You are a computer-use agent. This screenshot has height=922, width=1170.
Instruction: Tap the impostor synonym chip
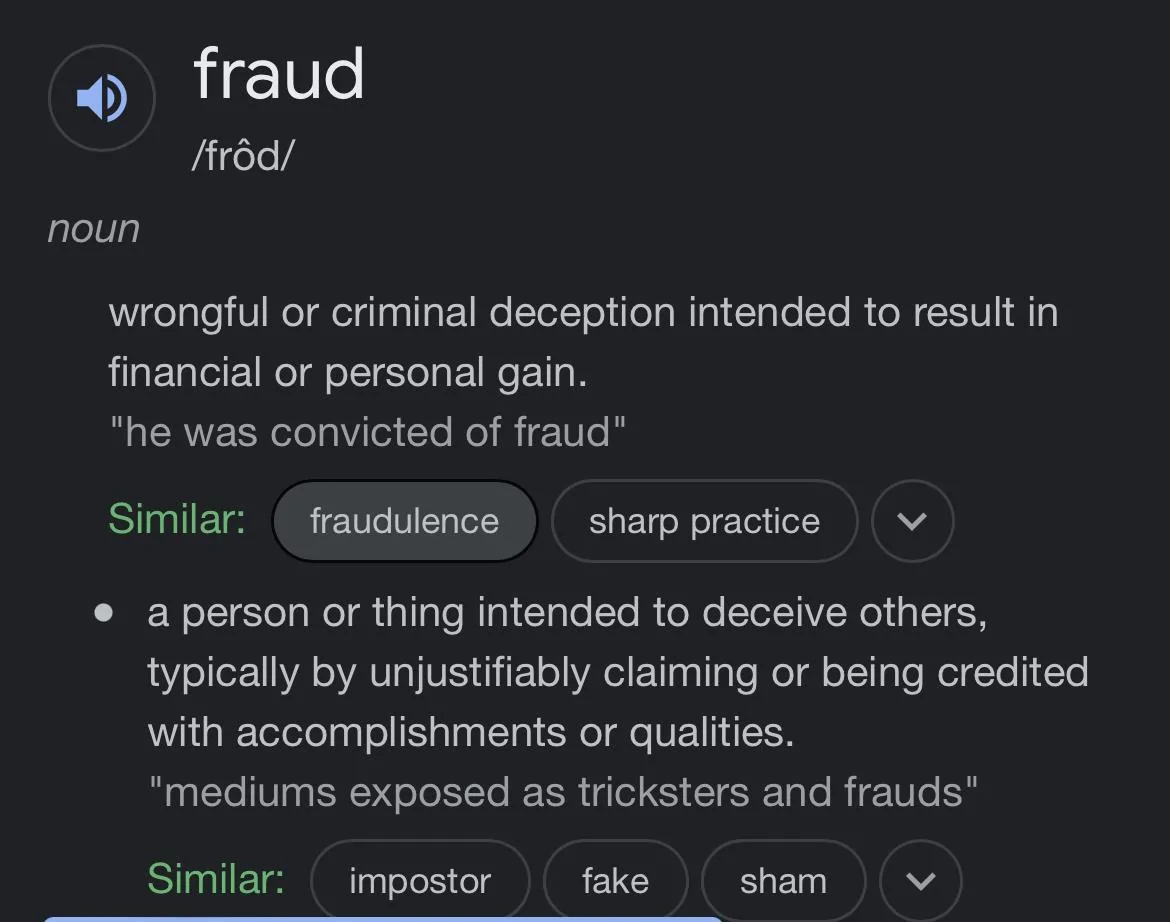(420, 881)
